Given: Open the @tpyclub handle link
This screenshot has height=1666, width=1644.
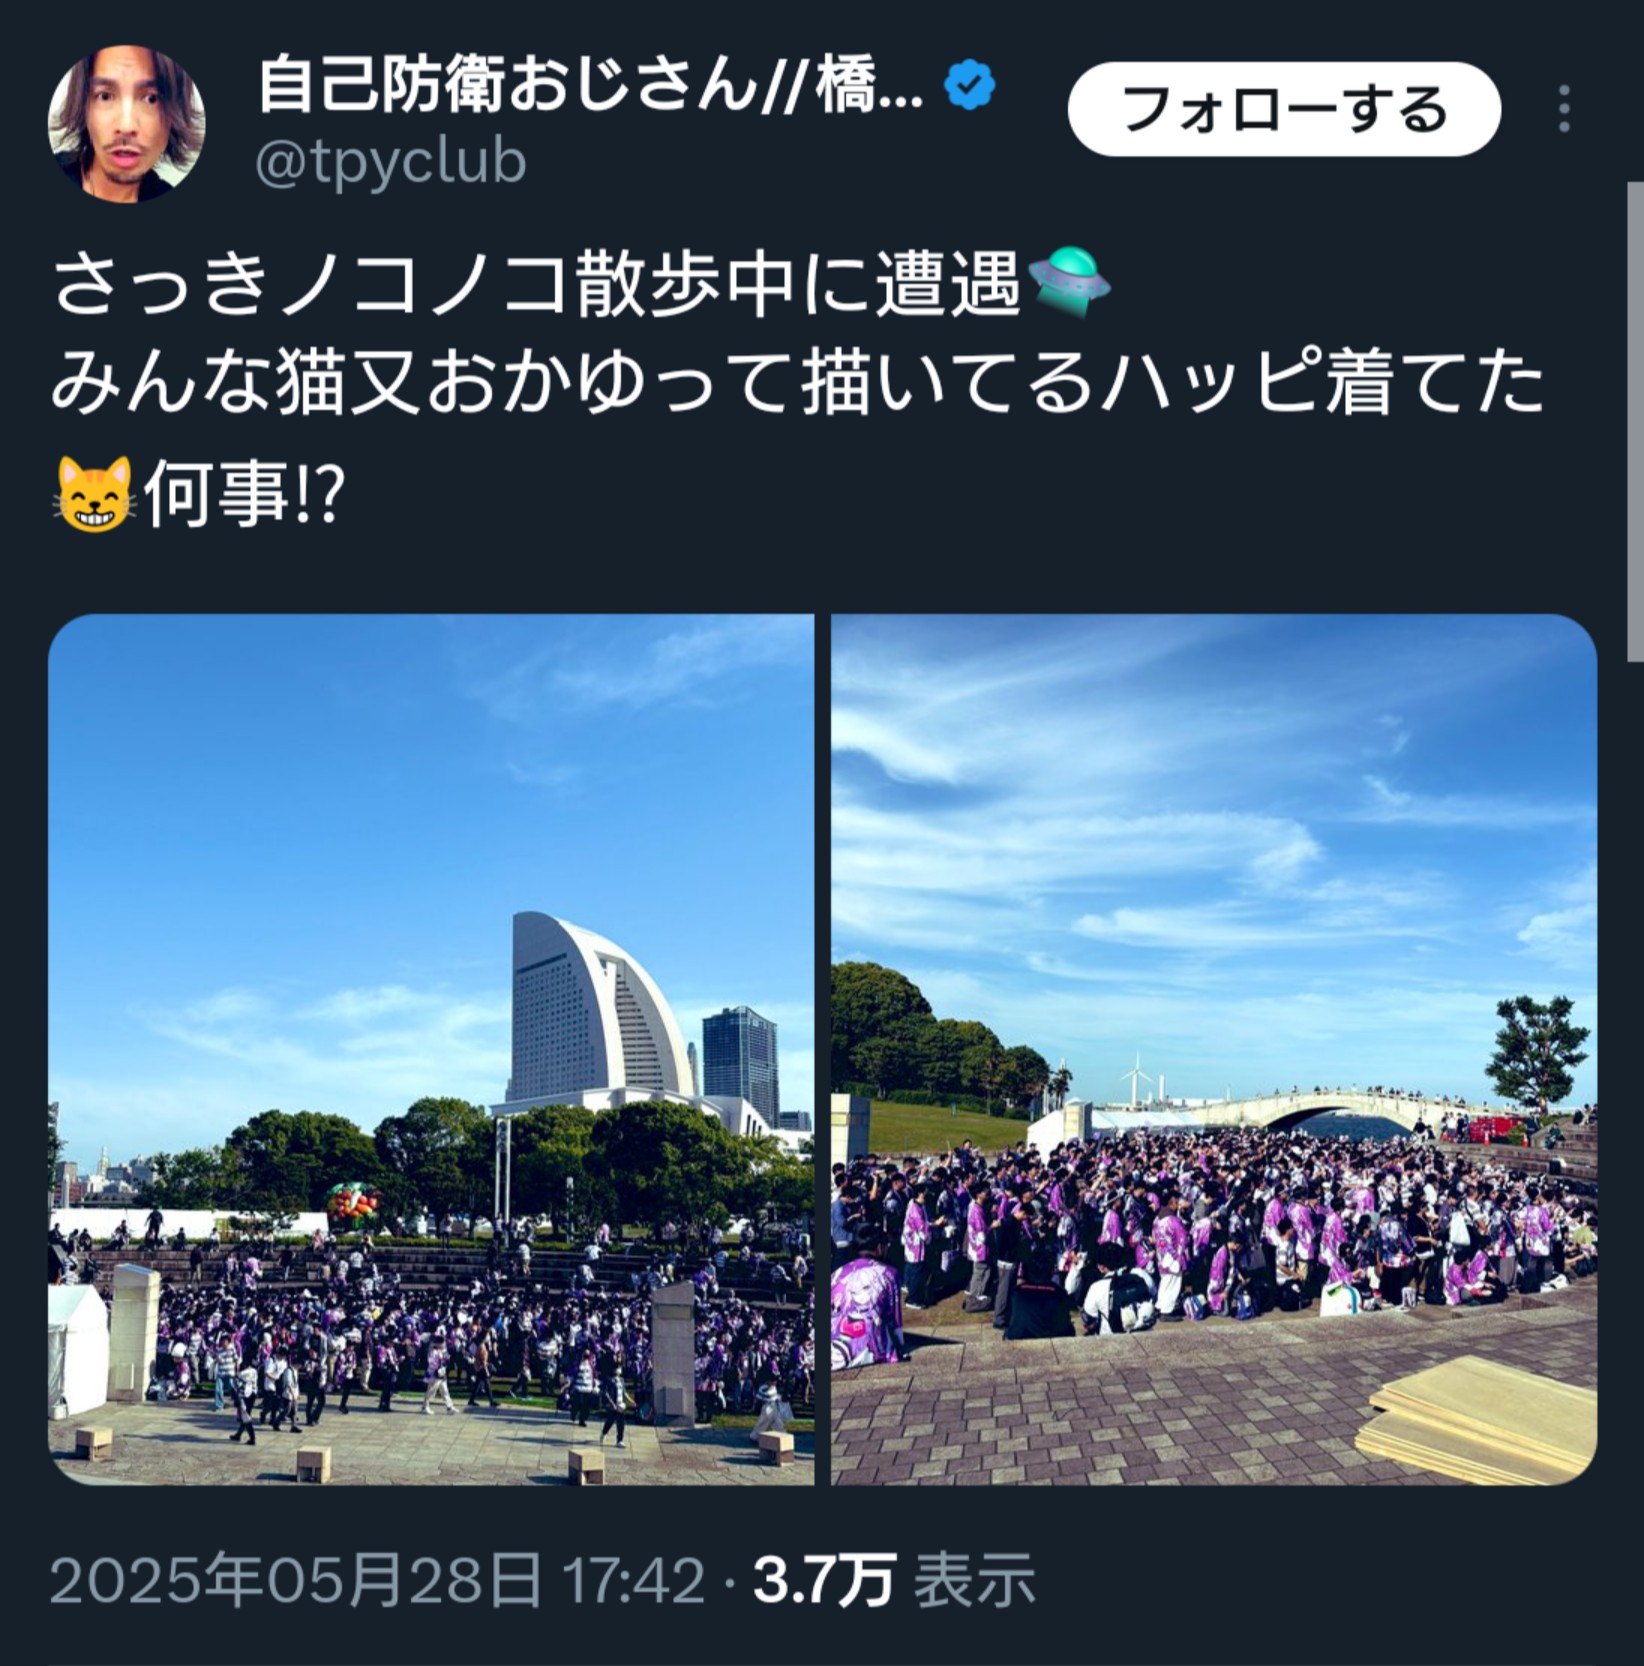Looking at the screenshot, I should click(391, 162).
